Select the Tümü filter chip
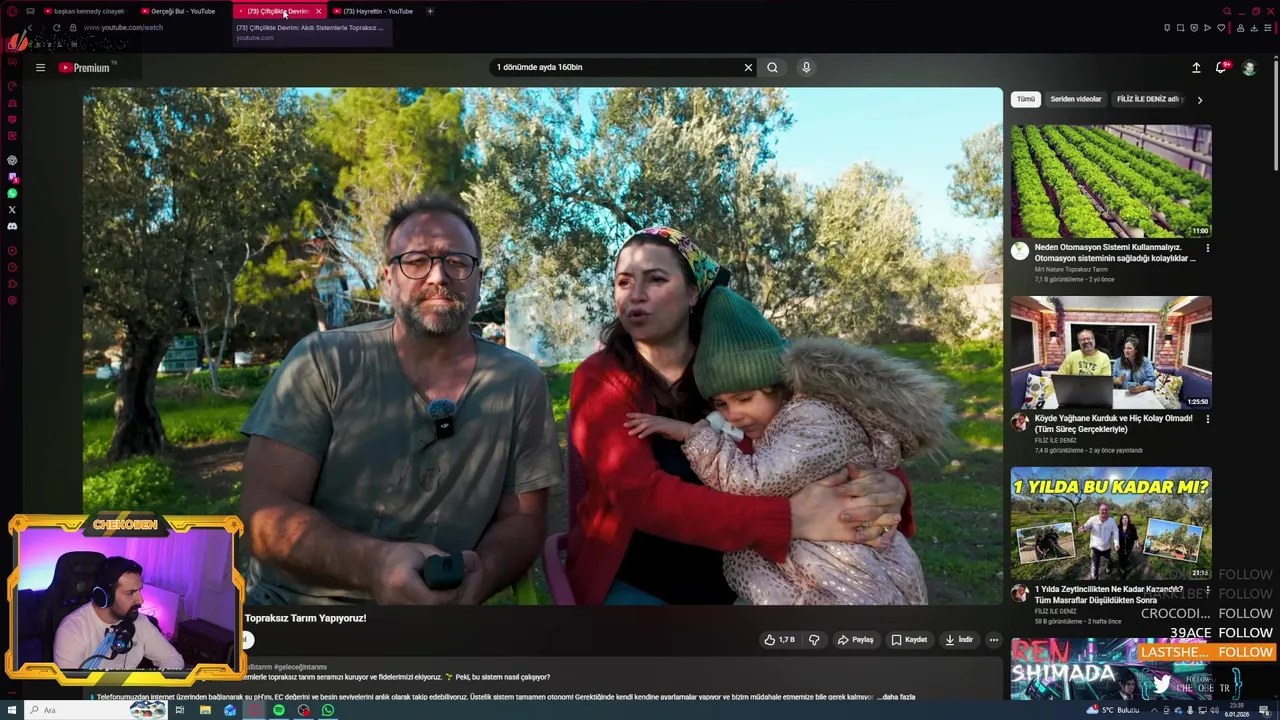 pos(1026,99)
